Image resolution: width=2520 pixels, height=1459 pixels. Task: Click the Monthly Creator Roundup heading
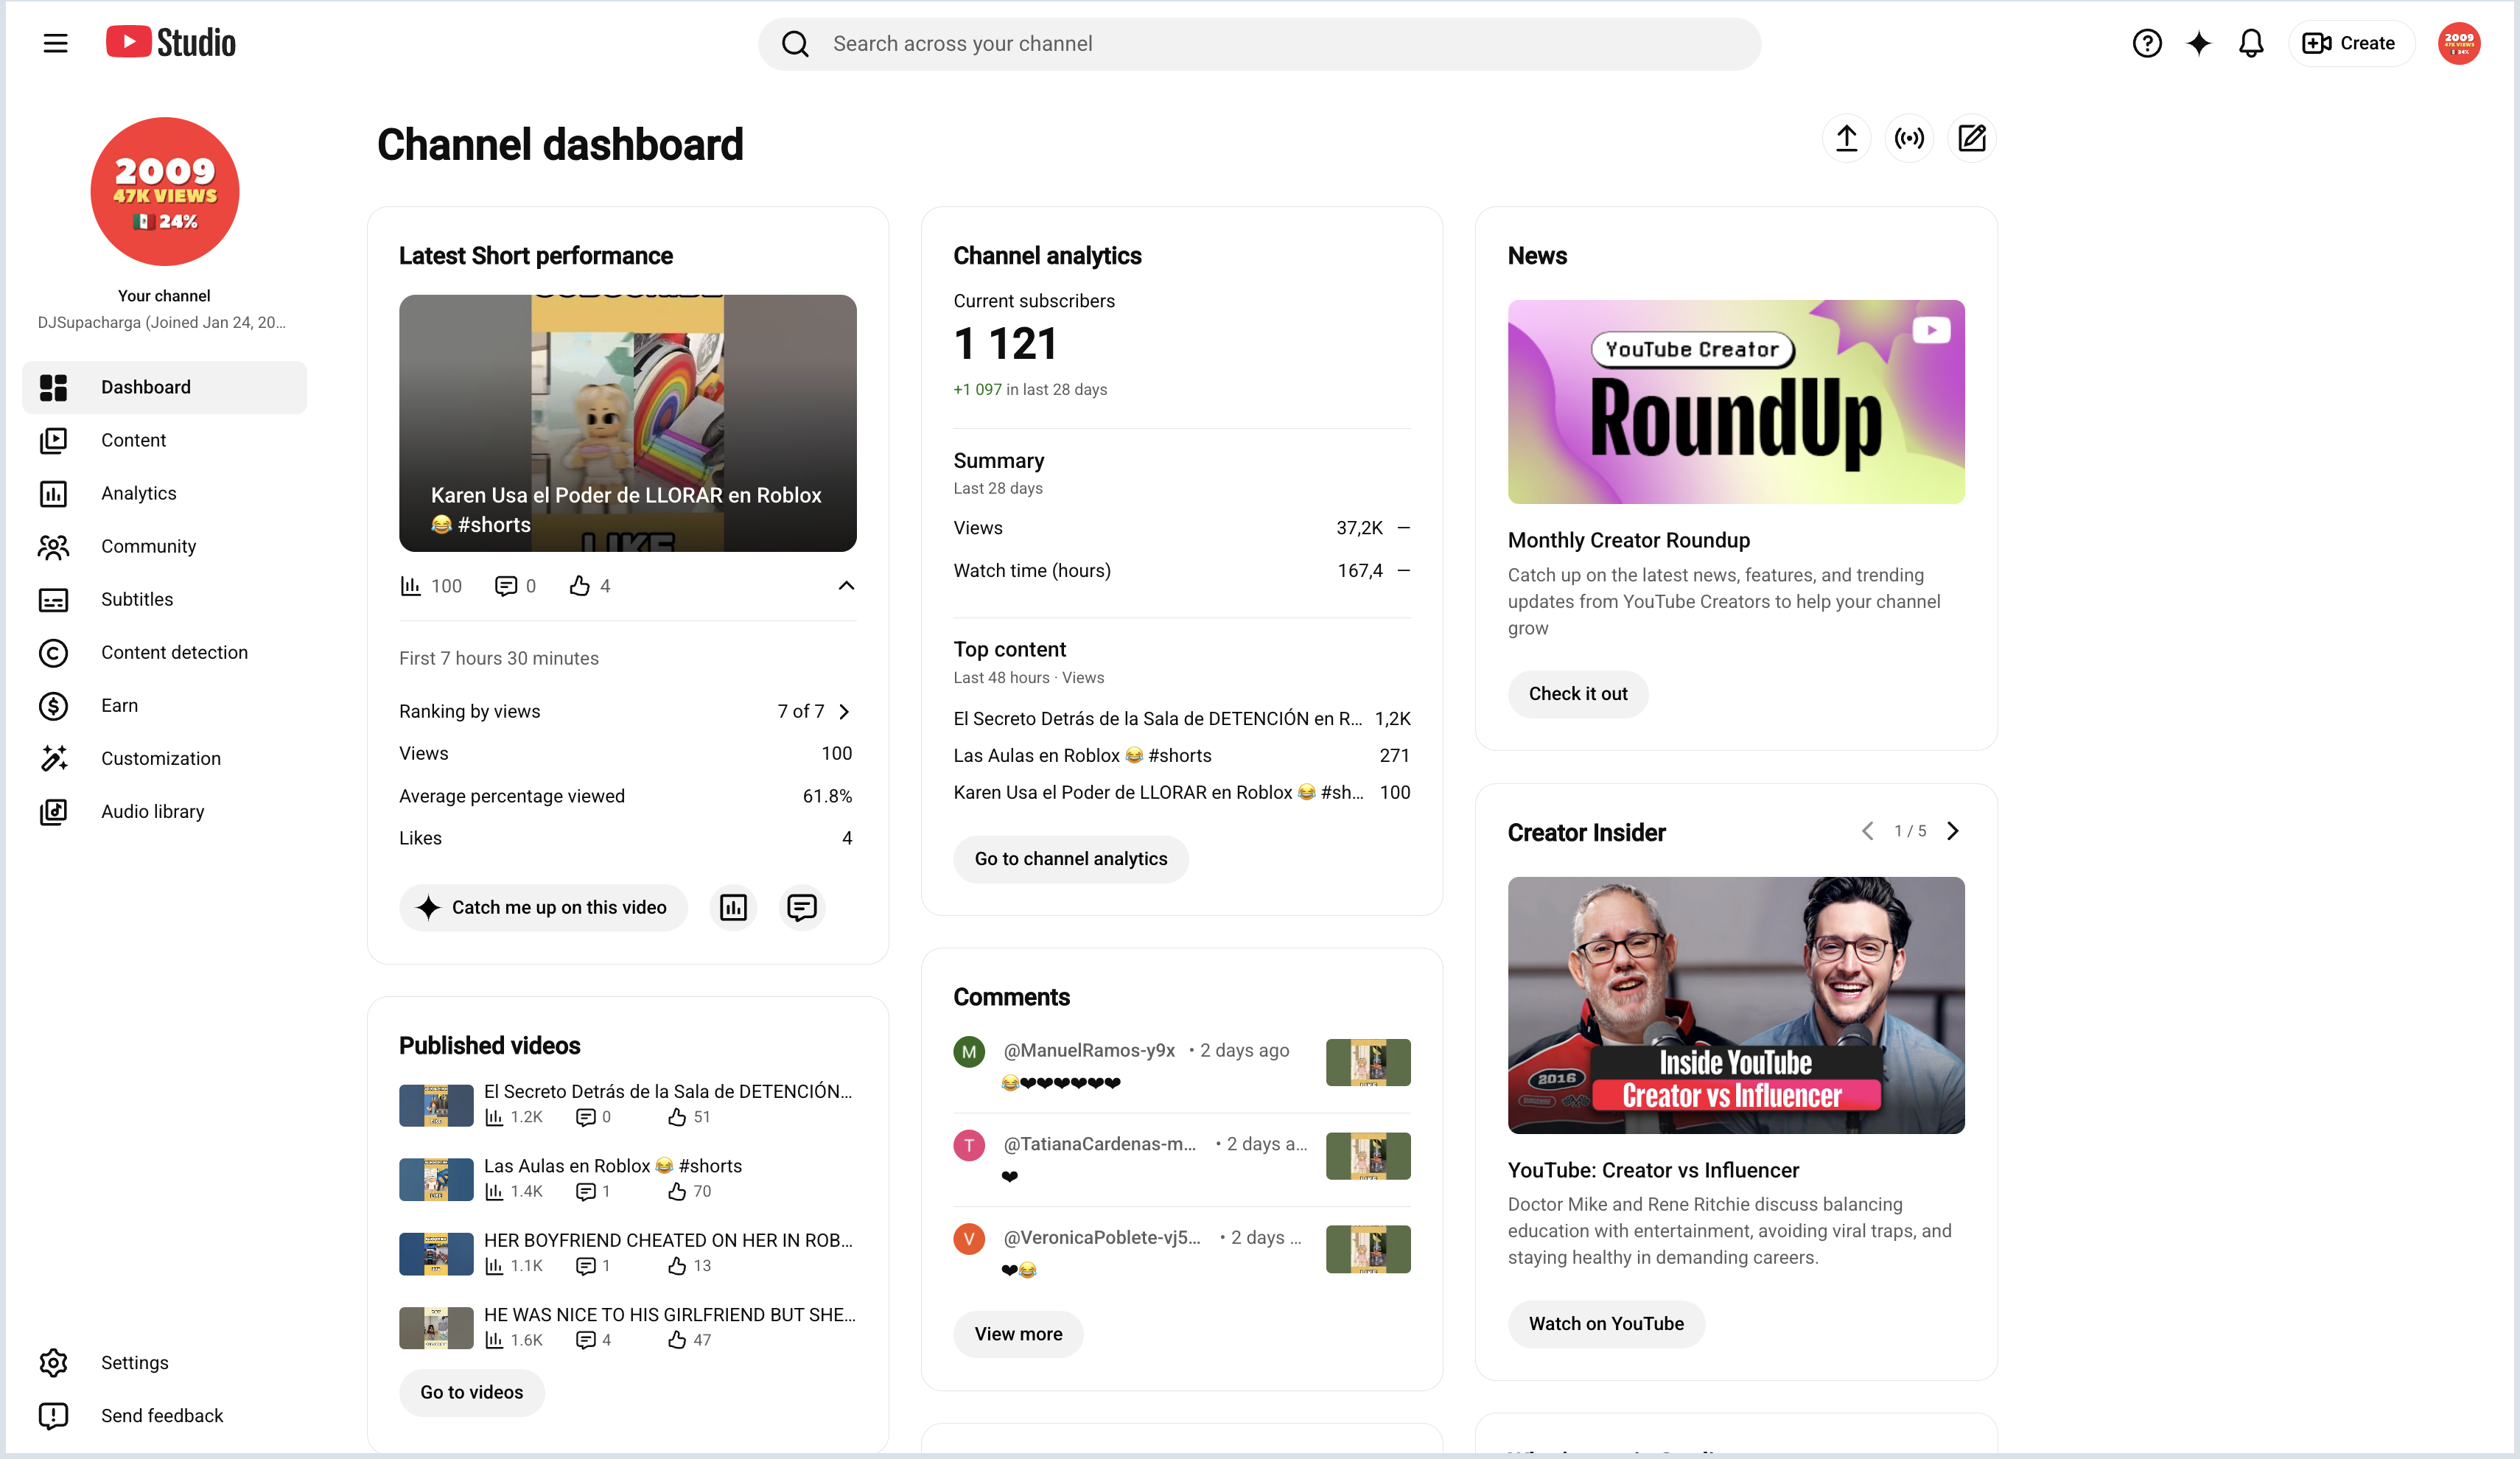(1628, 540)
